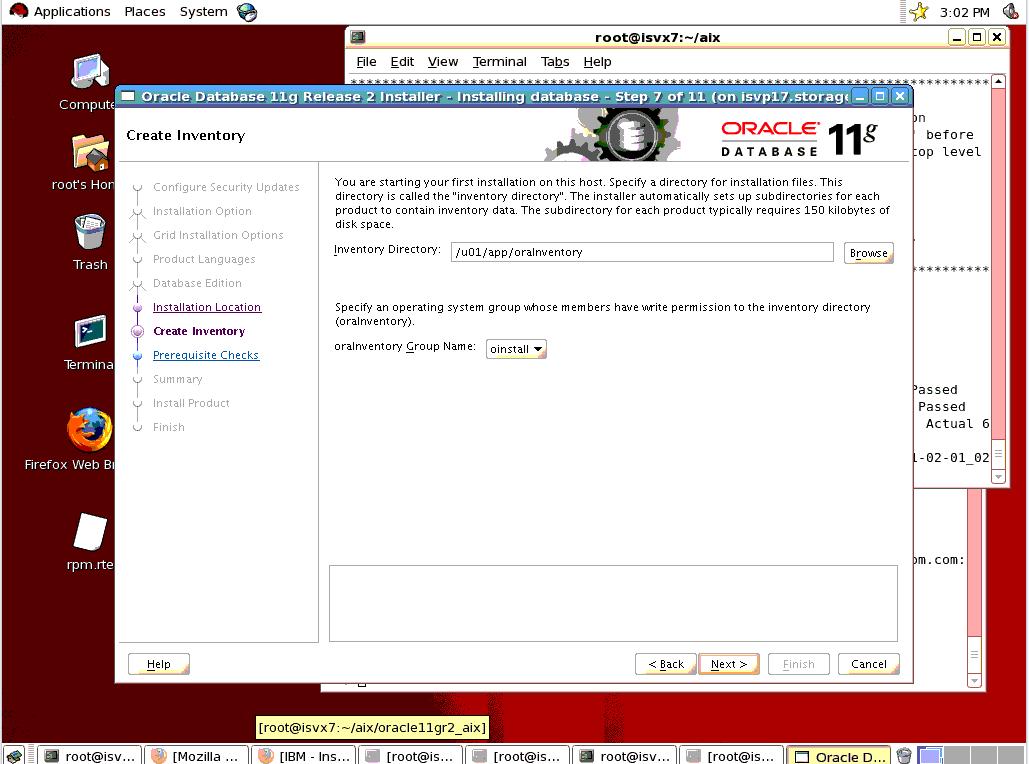1029x764 pixels.
Task: Click Oracle installer window menu icon
Action: (128, 96)
